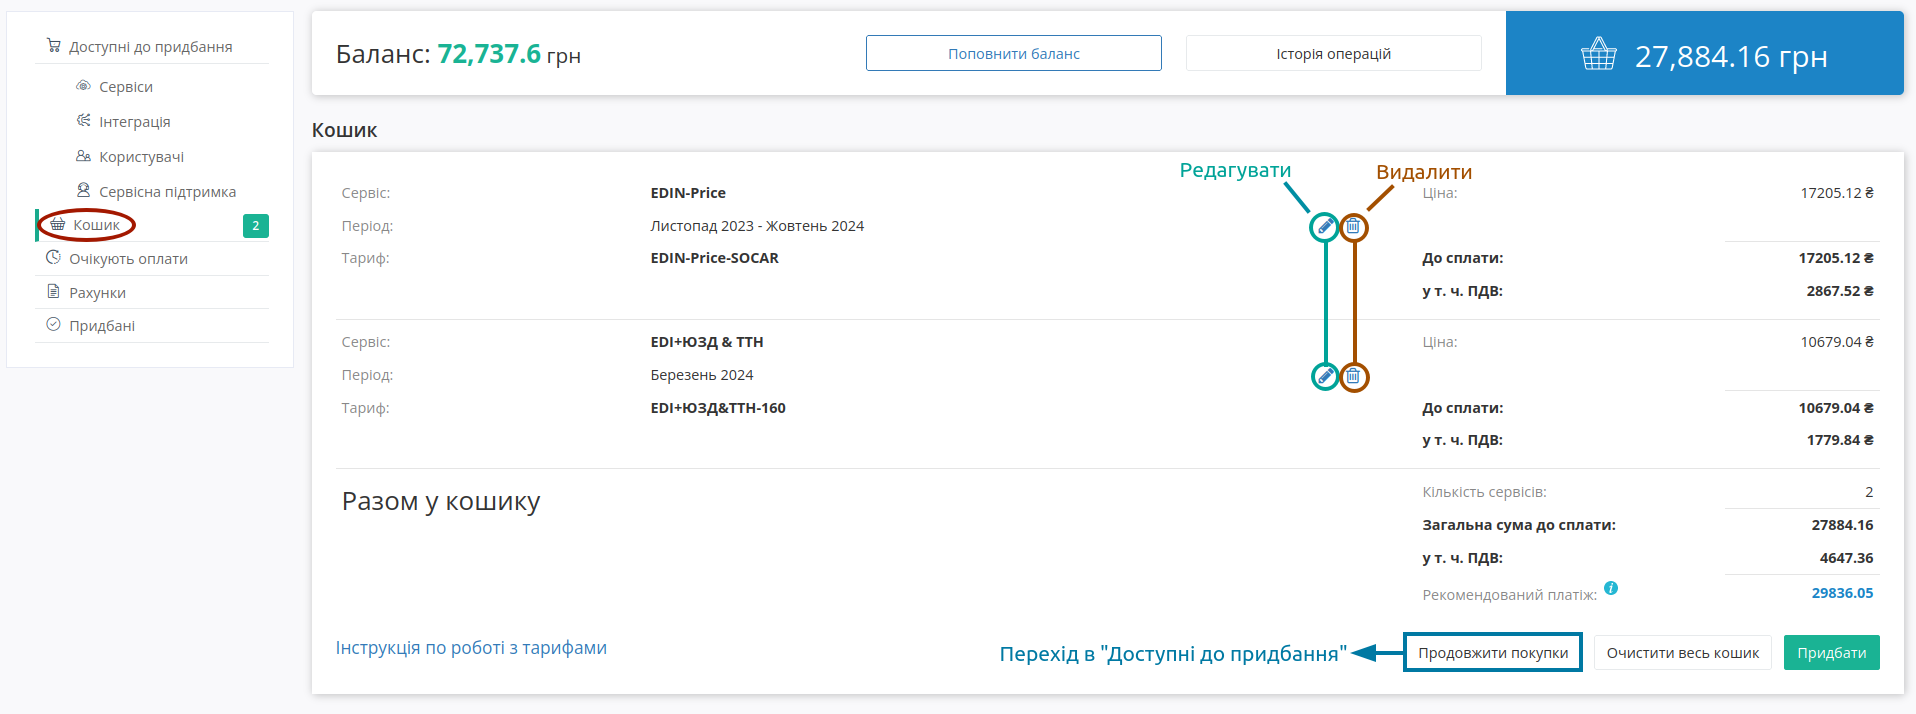Click Продовжити покупки button
Viewport: 1916px width, 714px height.
[1493, 653]
